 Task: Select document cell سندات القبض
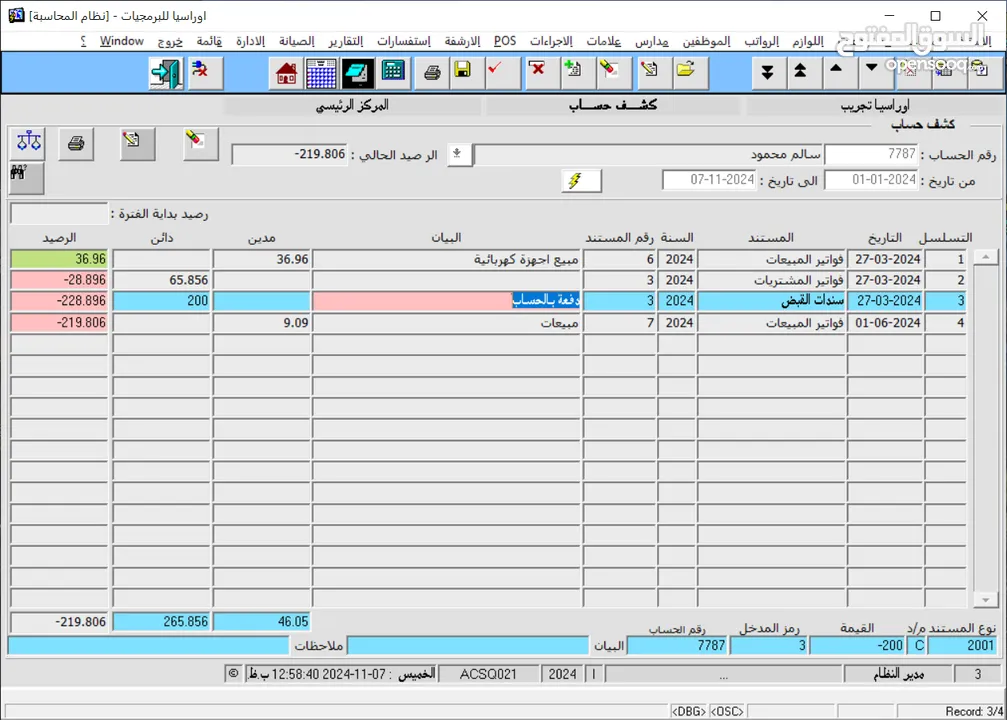pos(772,301)
